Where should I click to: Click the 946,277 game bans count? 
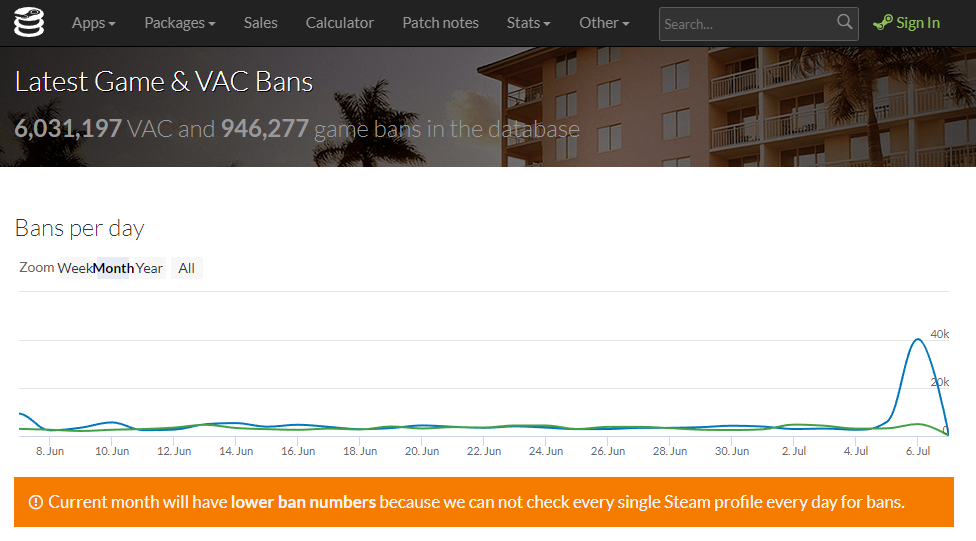click(x=265, y=129)
